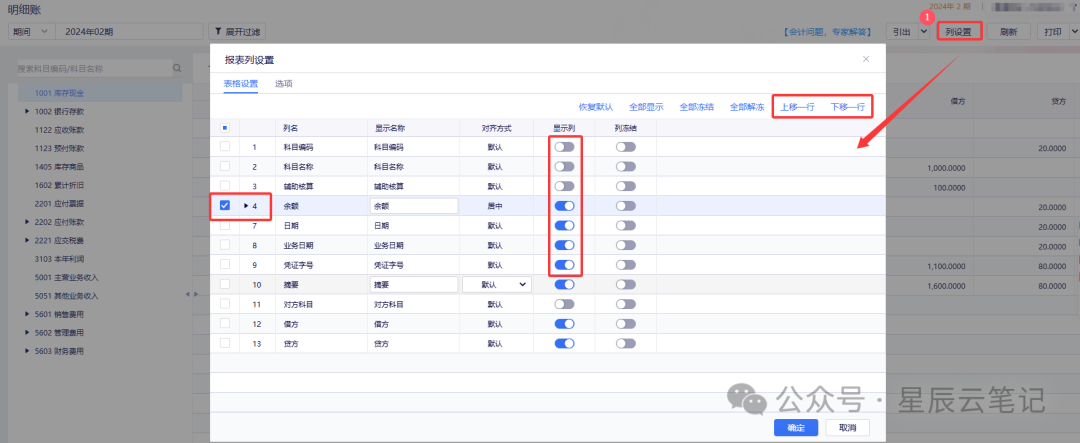The height and width of the screenshot is (443, 1080).
Task: Switch to the 表格设置 tab
Action: click(240, 83)
